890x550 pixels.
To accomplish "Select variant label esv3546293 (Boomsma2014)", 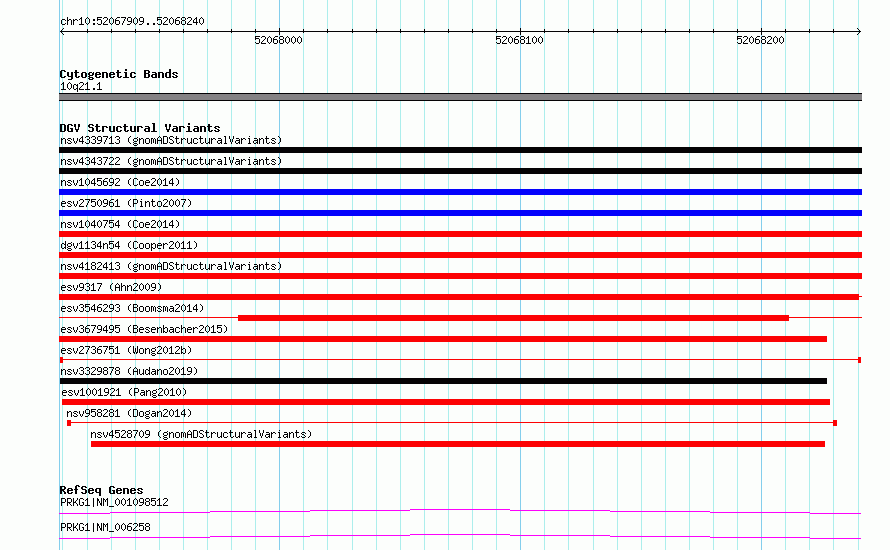I will click(132, 308).
